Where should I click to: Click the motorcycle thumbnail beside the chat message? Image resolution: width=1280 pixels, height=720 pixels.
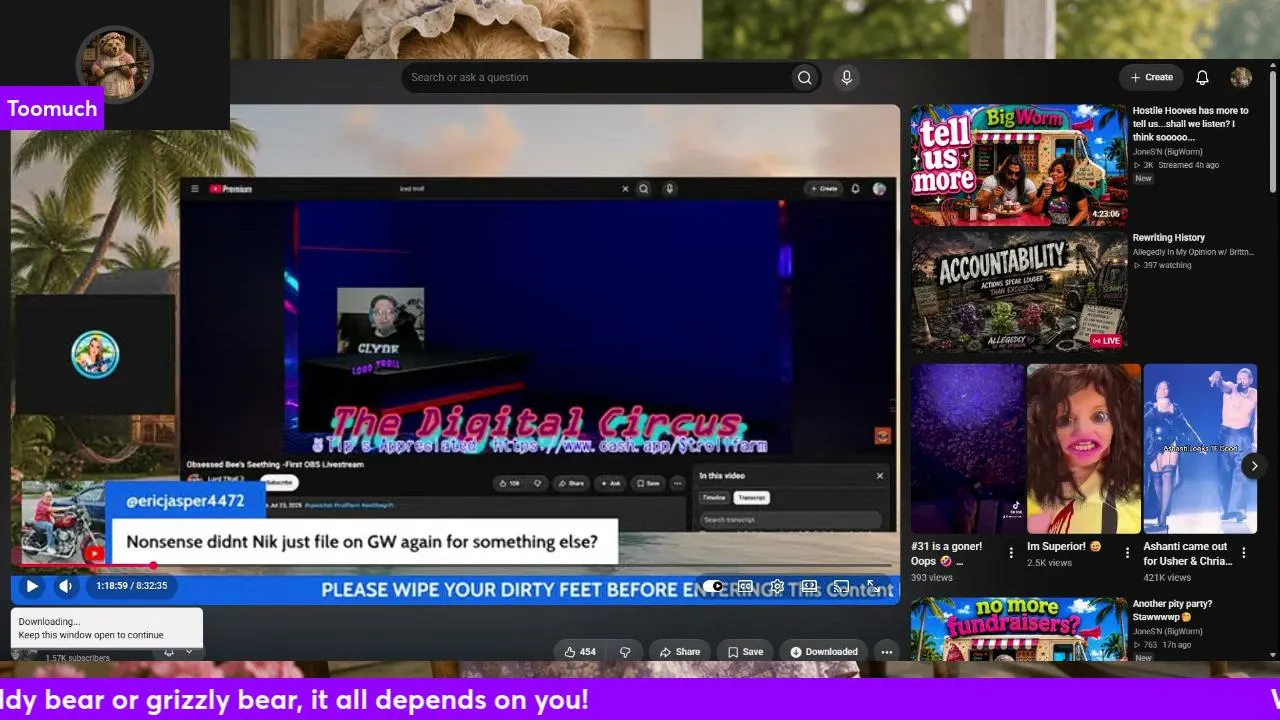[63, 524]
